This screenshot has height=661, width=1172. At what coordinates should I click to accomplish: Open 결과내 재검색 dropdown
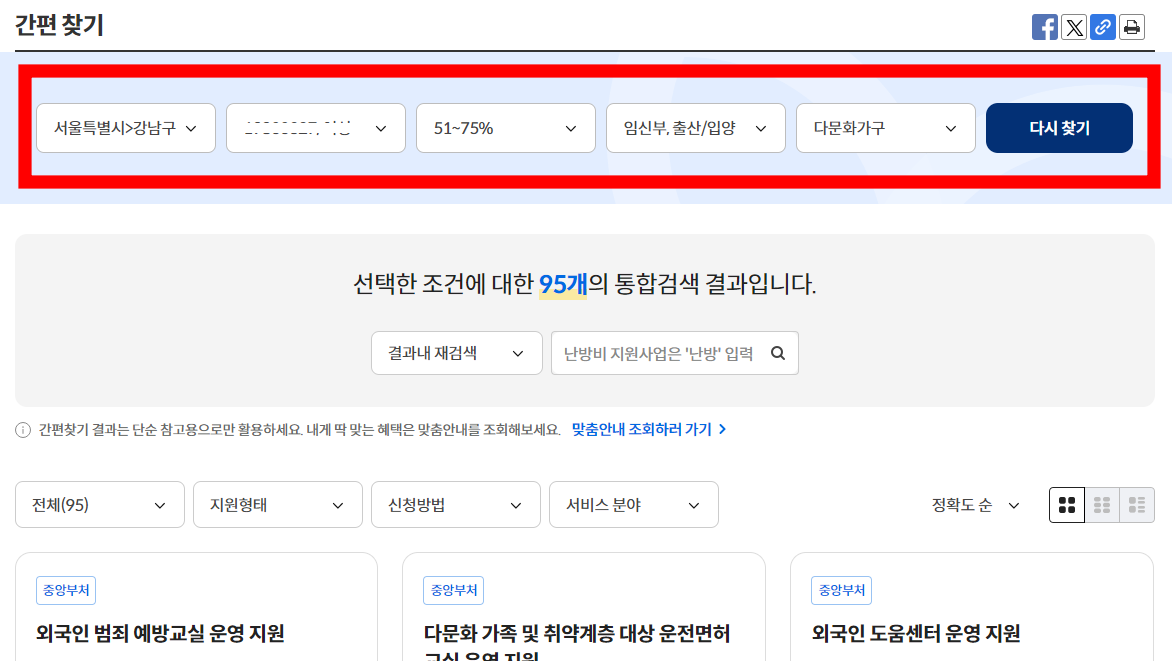tap(456, 353)
